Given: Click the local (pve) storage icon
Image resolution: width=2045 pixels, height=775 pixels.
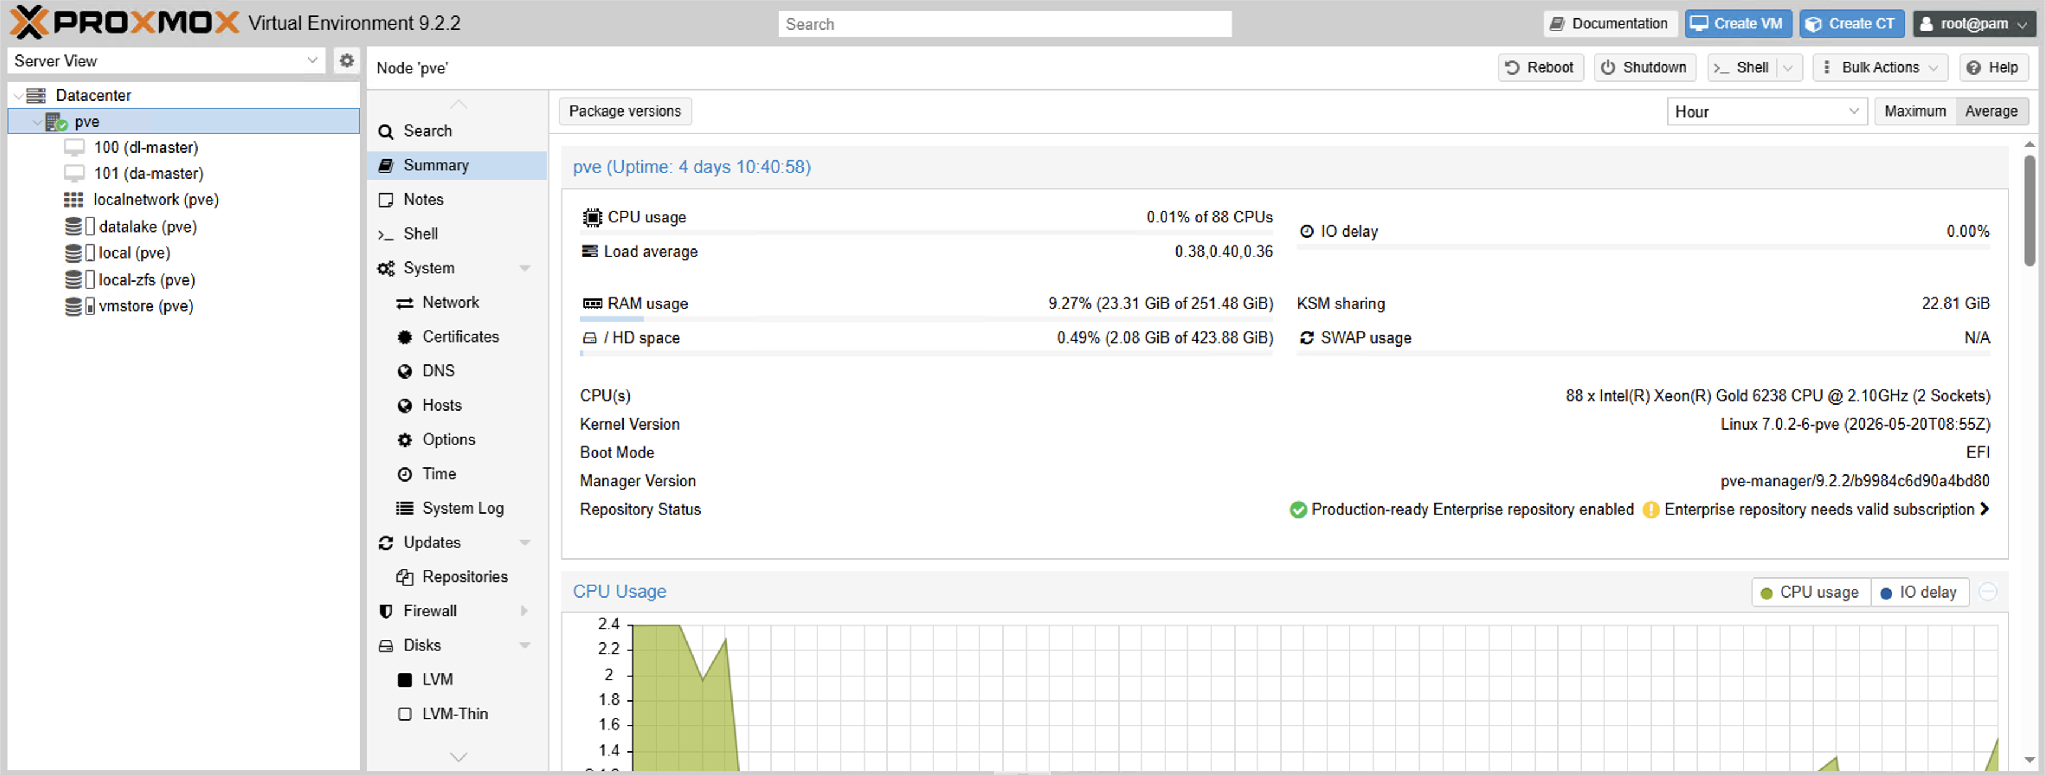Looking at the screenshot, I should (79, 253).
